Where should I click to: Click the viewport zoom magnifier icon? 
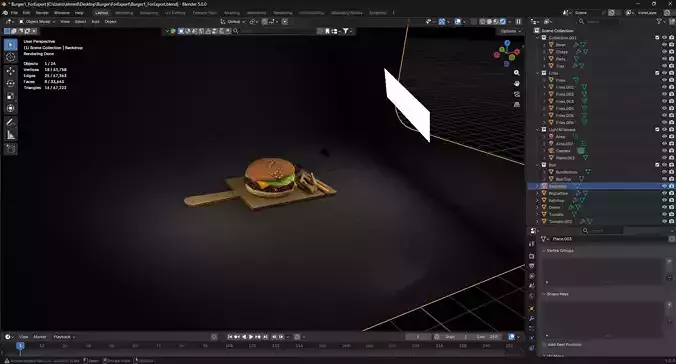point(516,73)
